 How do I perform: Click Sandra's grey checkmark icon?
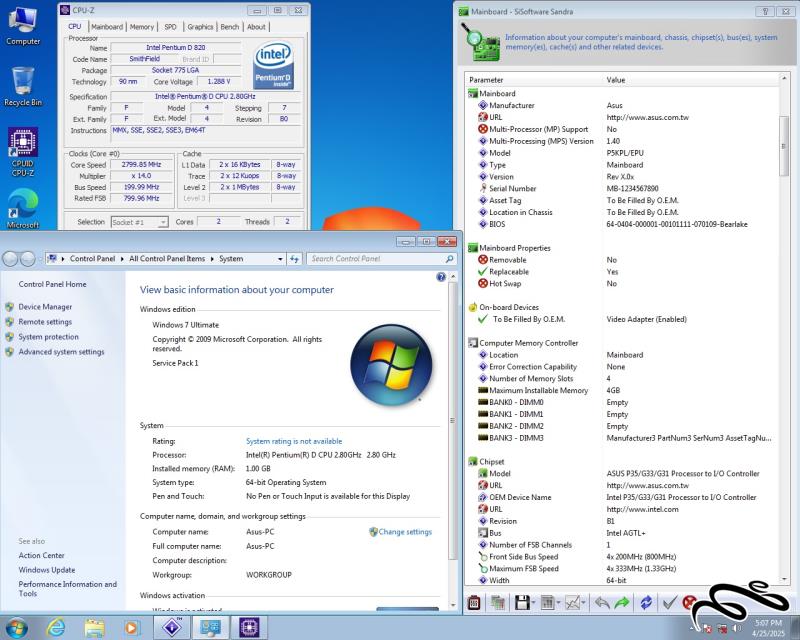[x=669, y=603]
